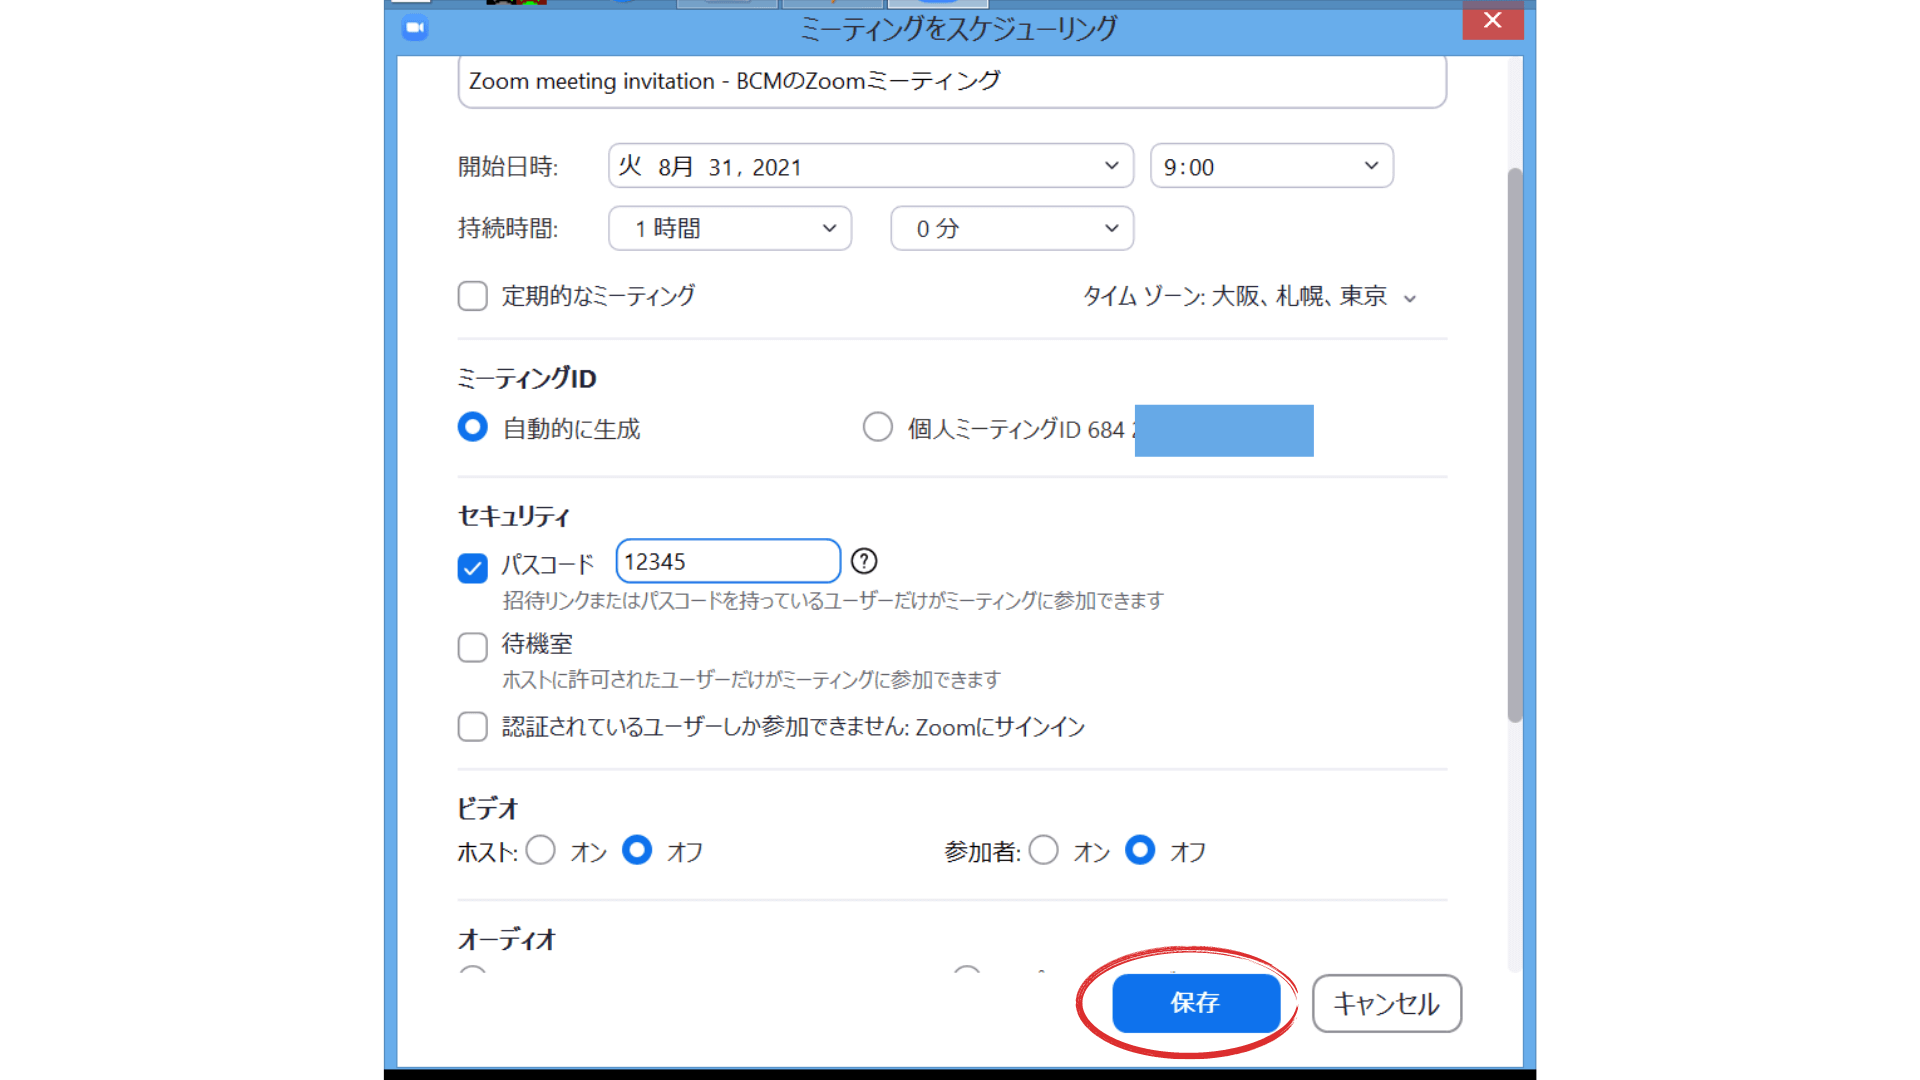The width and height of the screenshot is (1920, 1080).
Task: Click the キャンセル button
Action: click(1386, 1004)
